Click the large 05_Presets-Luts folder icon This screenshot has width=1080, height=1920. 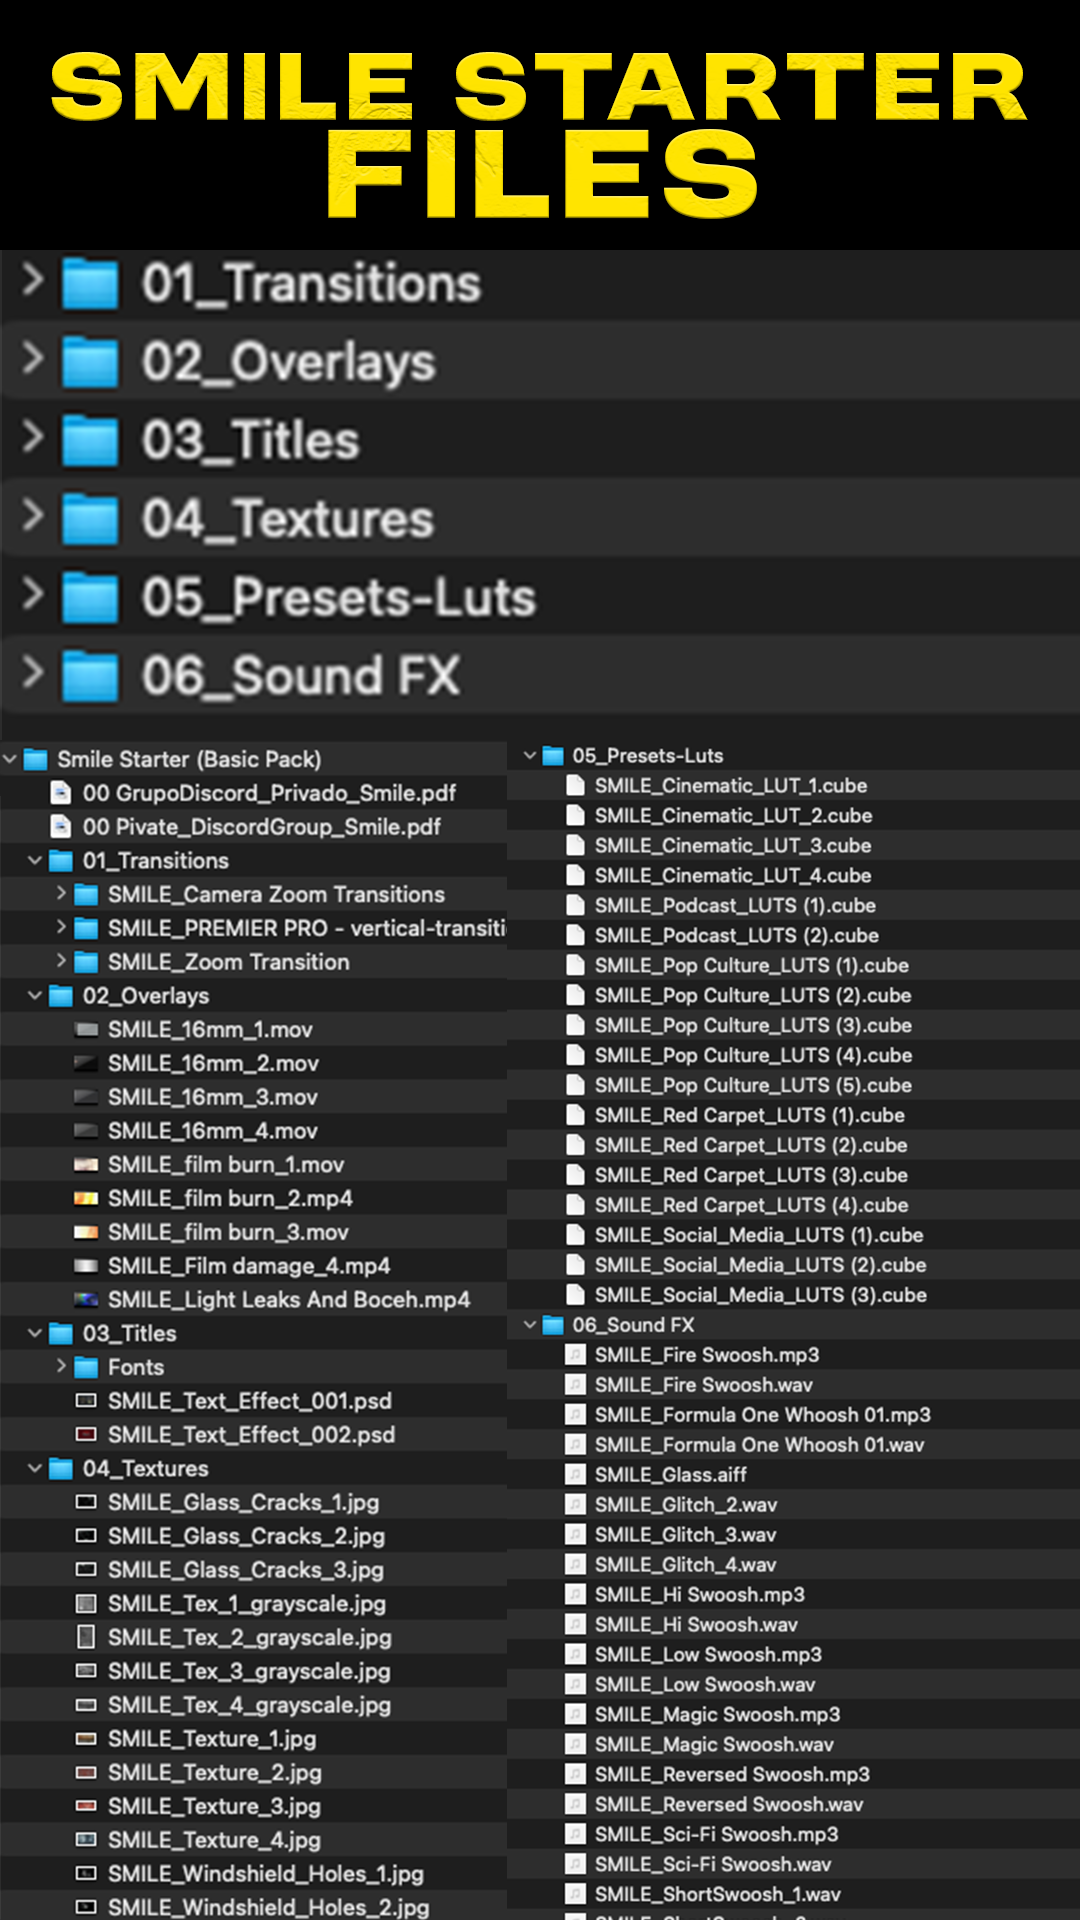tap(91, 597)
